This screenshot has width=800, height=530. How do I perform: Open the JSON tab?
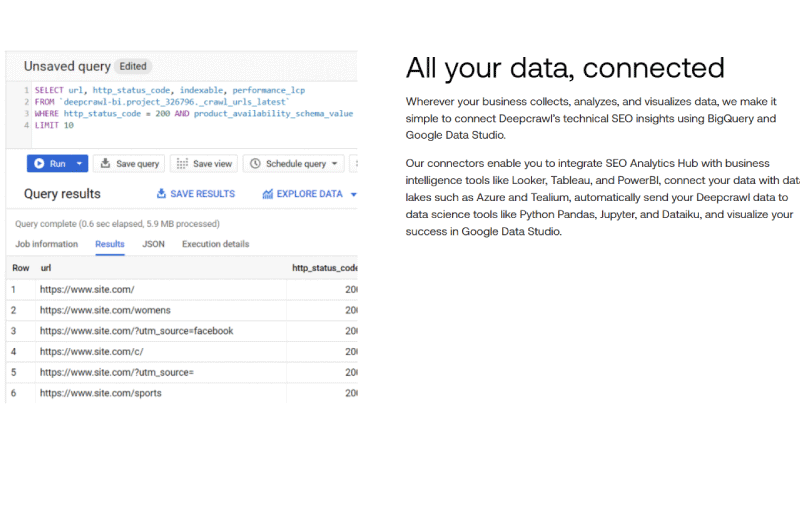(x=153, y=244)
